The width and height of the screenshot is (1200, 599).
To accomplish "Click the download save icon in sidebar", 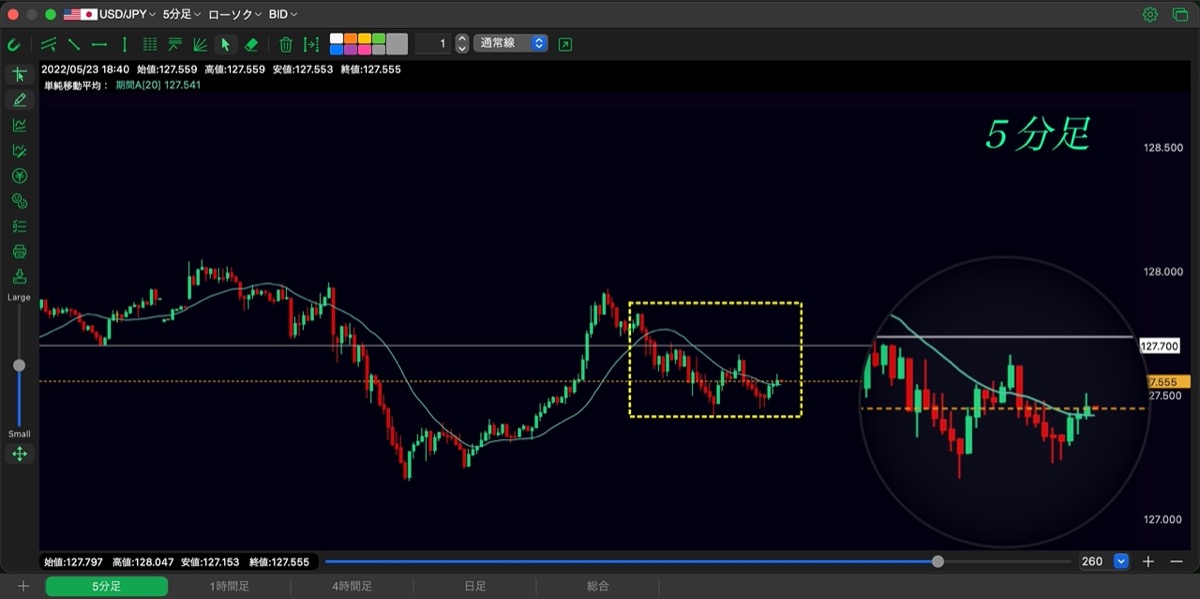I will 19,276.
